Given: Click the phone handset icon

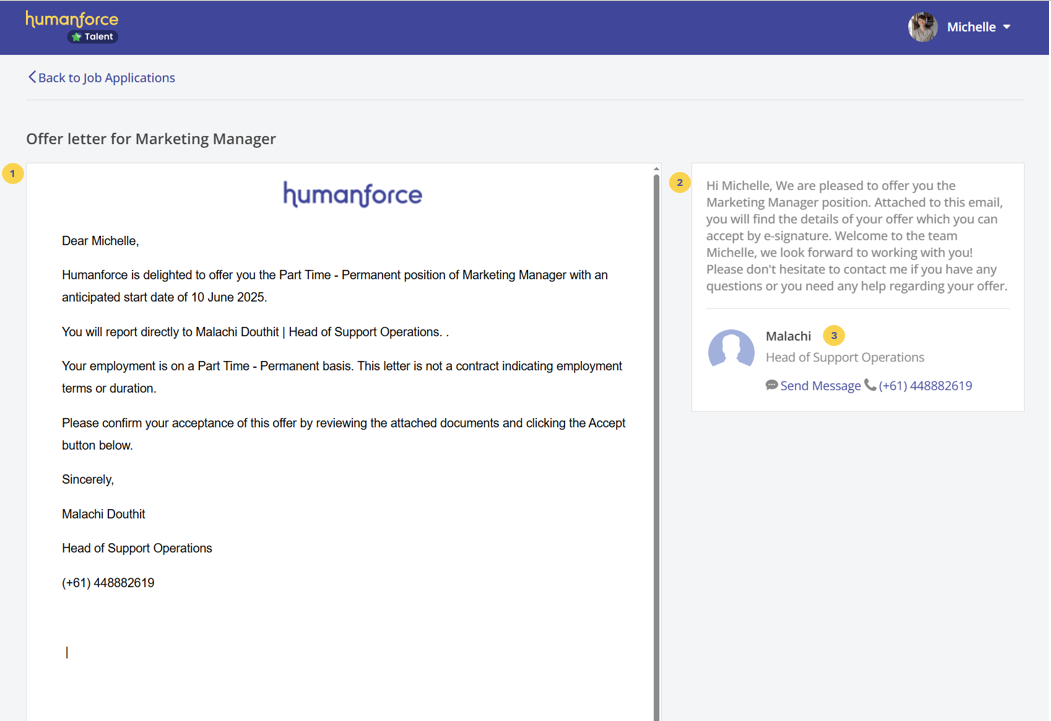Looking at the screenshot, I should tap(870, 385).
